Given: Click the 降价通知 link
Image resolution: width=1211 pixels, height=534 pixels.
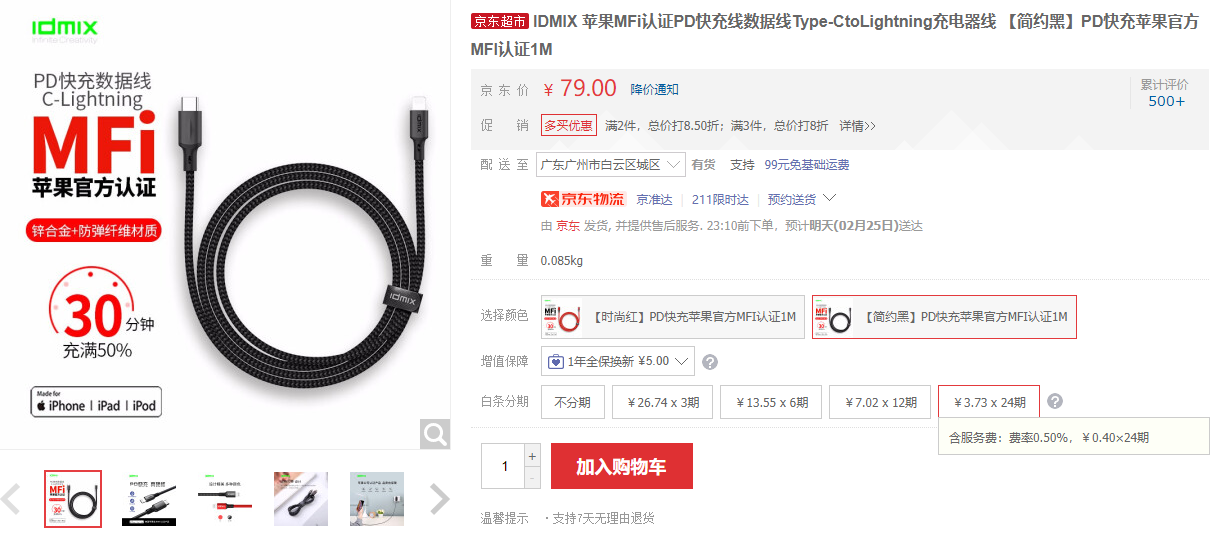Looking at the screenshot, I should (654, 90).
